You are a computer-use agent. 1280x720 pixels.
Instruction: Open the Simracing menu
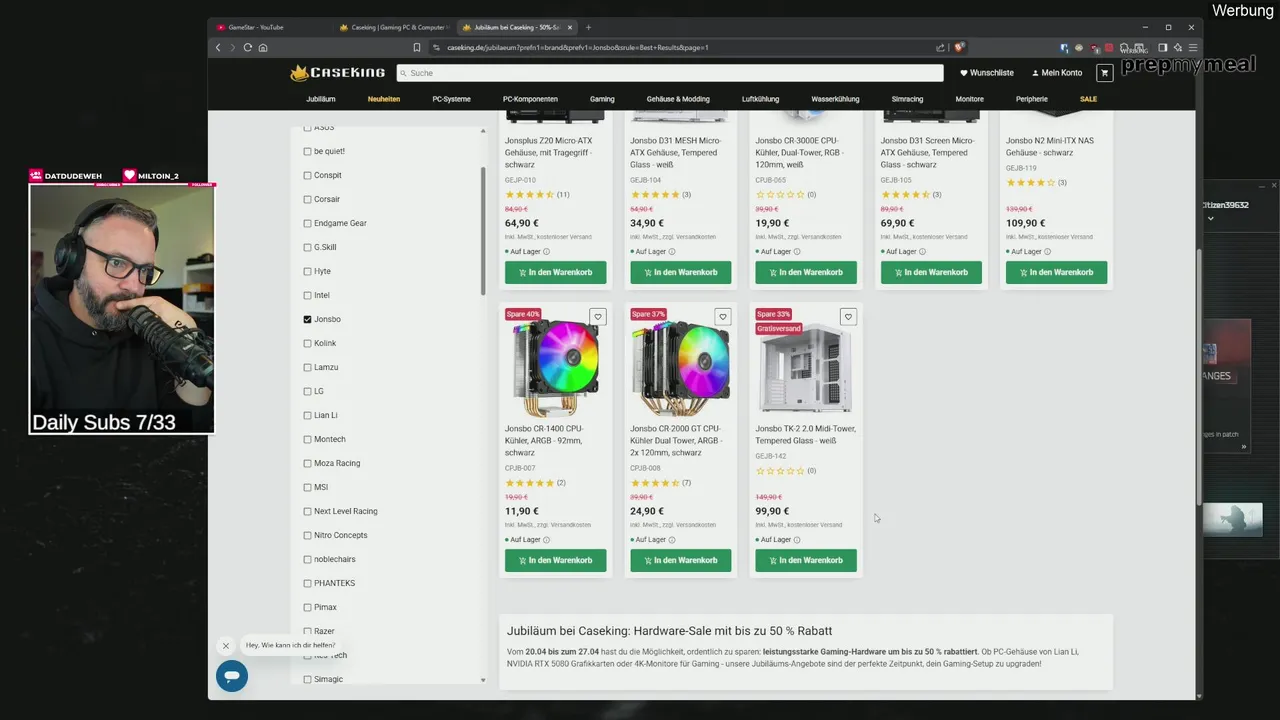pyautogui.click(x=908, y=99)
